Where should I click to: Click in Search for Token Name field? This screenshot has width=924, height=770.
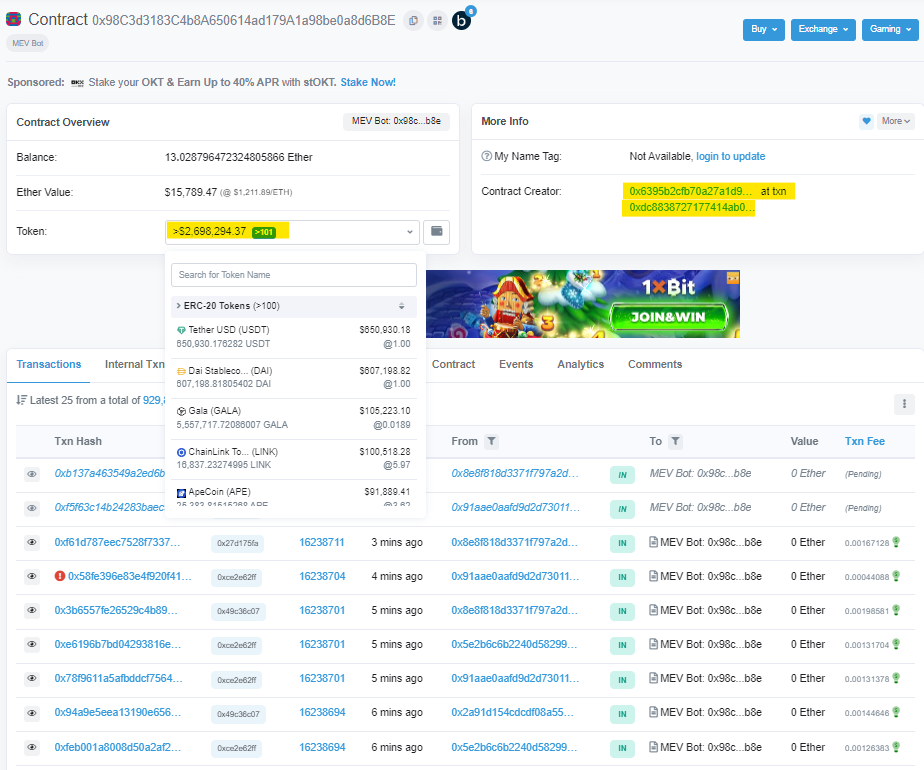[293, 275]
